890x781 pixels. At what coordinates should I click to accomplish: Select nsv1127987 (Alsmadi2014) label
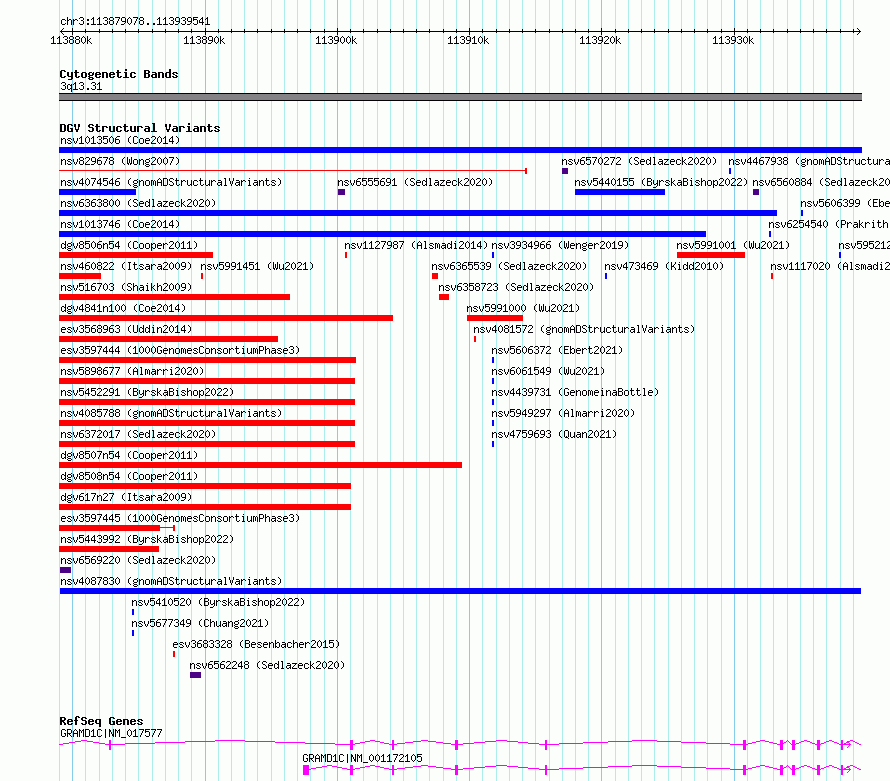click(x=415, y=245)
